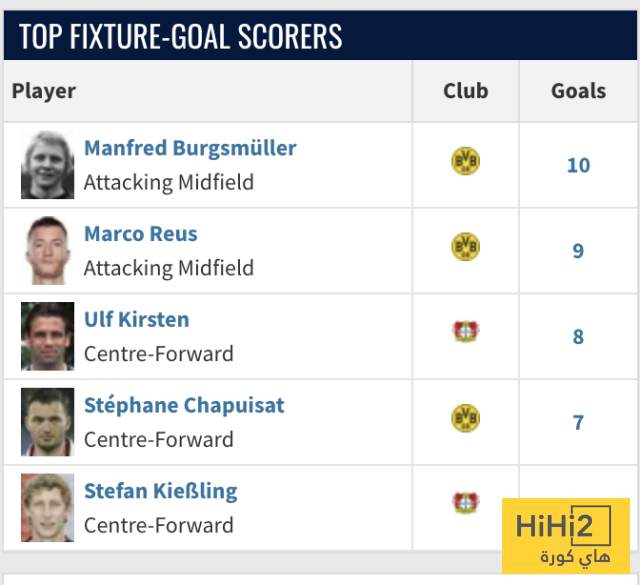The width and height of the screenshot is (640, 585).
Task: Click Manfred Burgsmüller's portrait photo
Action: [x=48, y=165]
